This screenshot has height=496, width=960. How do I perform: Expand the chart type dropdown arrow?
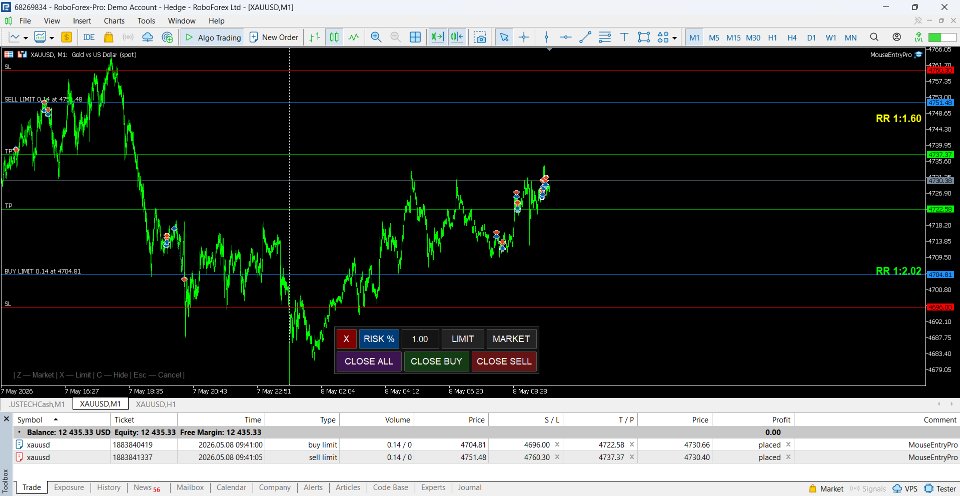point(25,37)
